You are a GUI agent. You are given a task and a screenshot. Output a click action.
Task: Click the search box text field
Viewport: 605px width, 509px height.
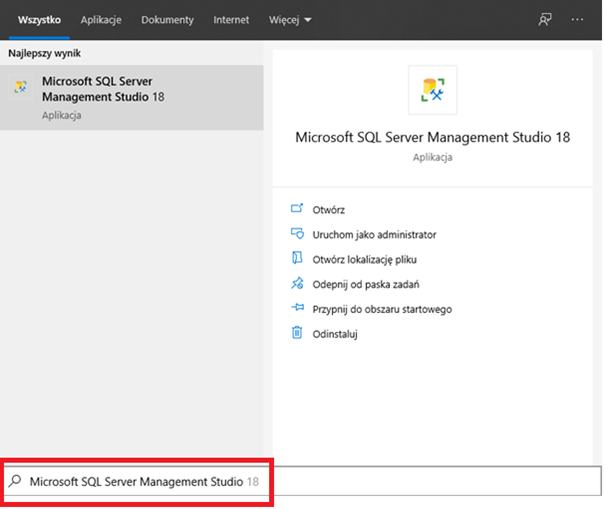(303, 481)
